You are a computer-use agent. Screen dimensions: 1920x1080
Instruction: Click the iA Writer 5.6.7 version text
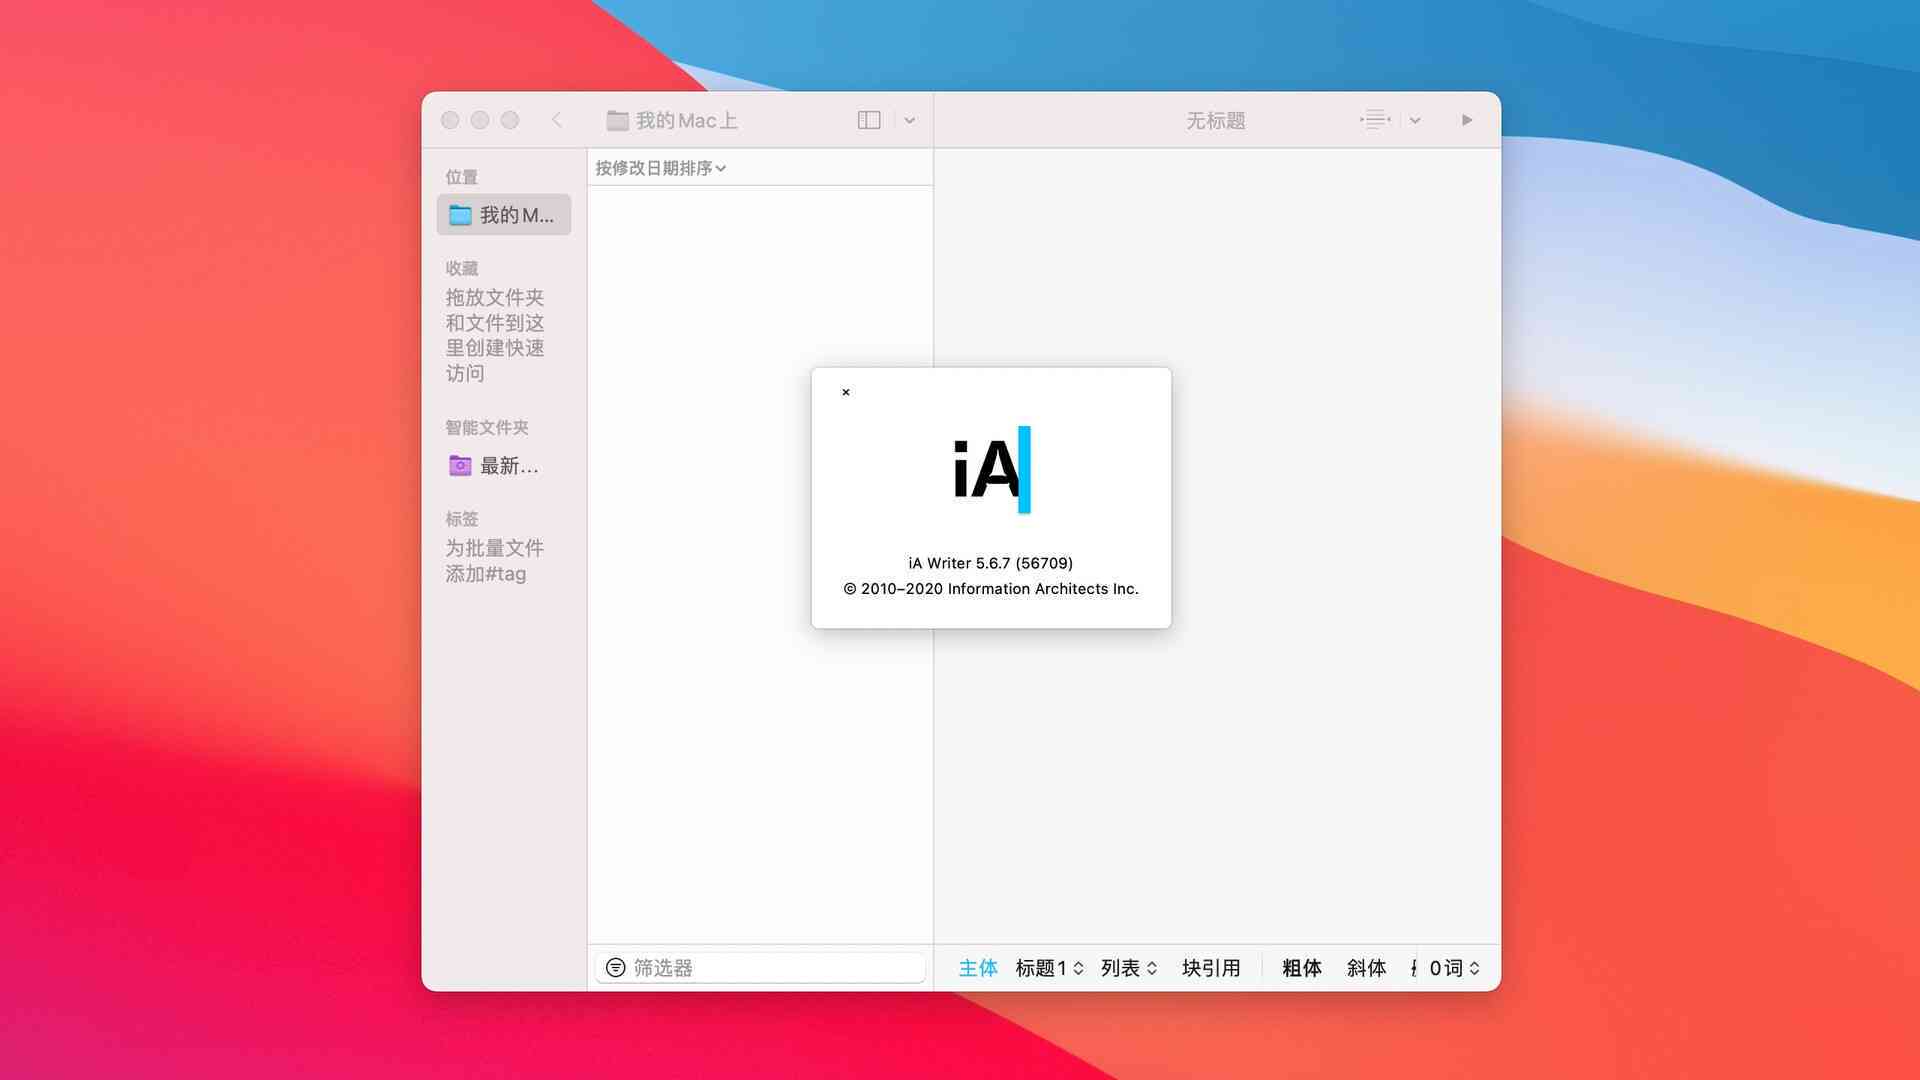pos(991,563)
